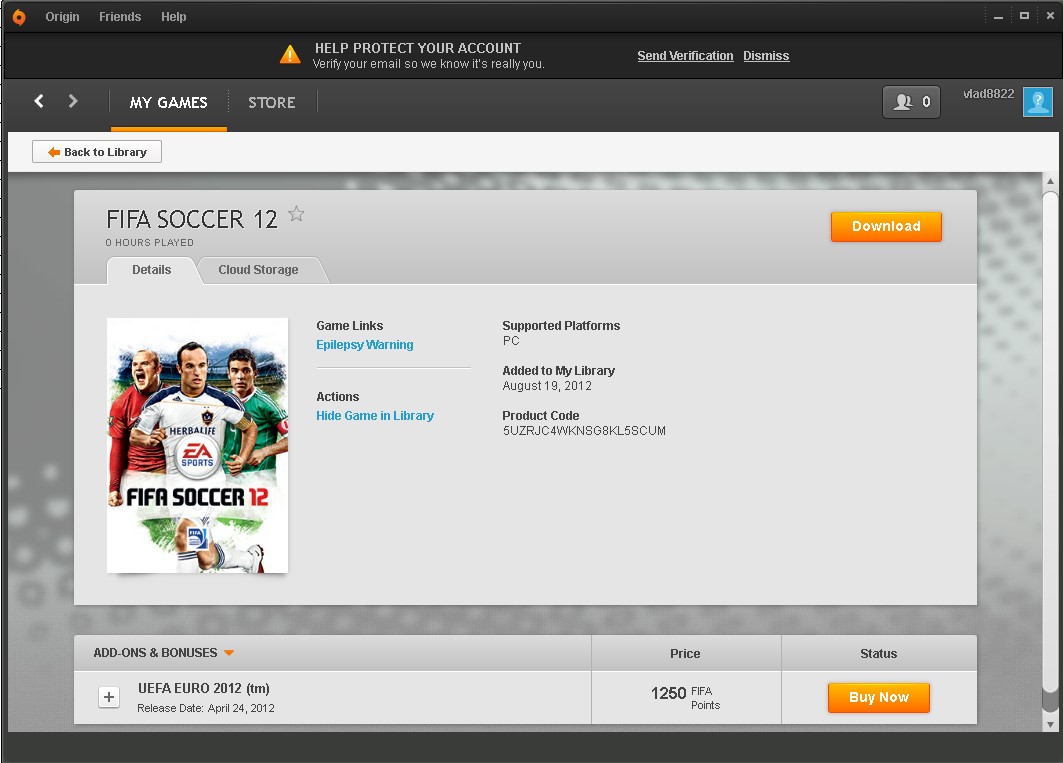Click the 0 HOURS PLAYED text
The width and height of the screenshot is (1063, 763).
point(150,243)
